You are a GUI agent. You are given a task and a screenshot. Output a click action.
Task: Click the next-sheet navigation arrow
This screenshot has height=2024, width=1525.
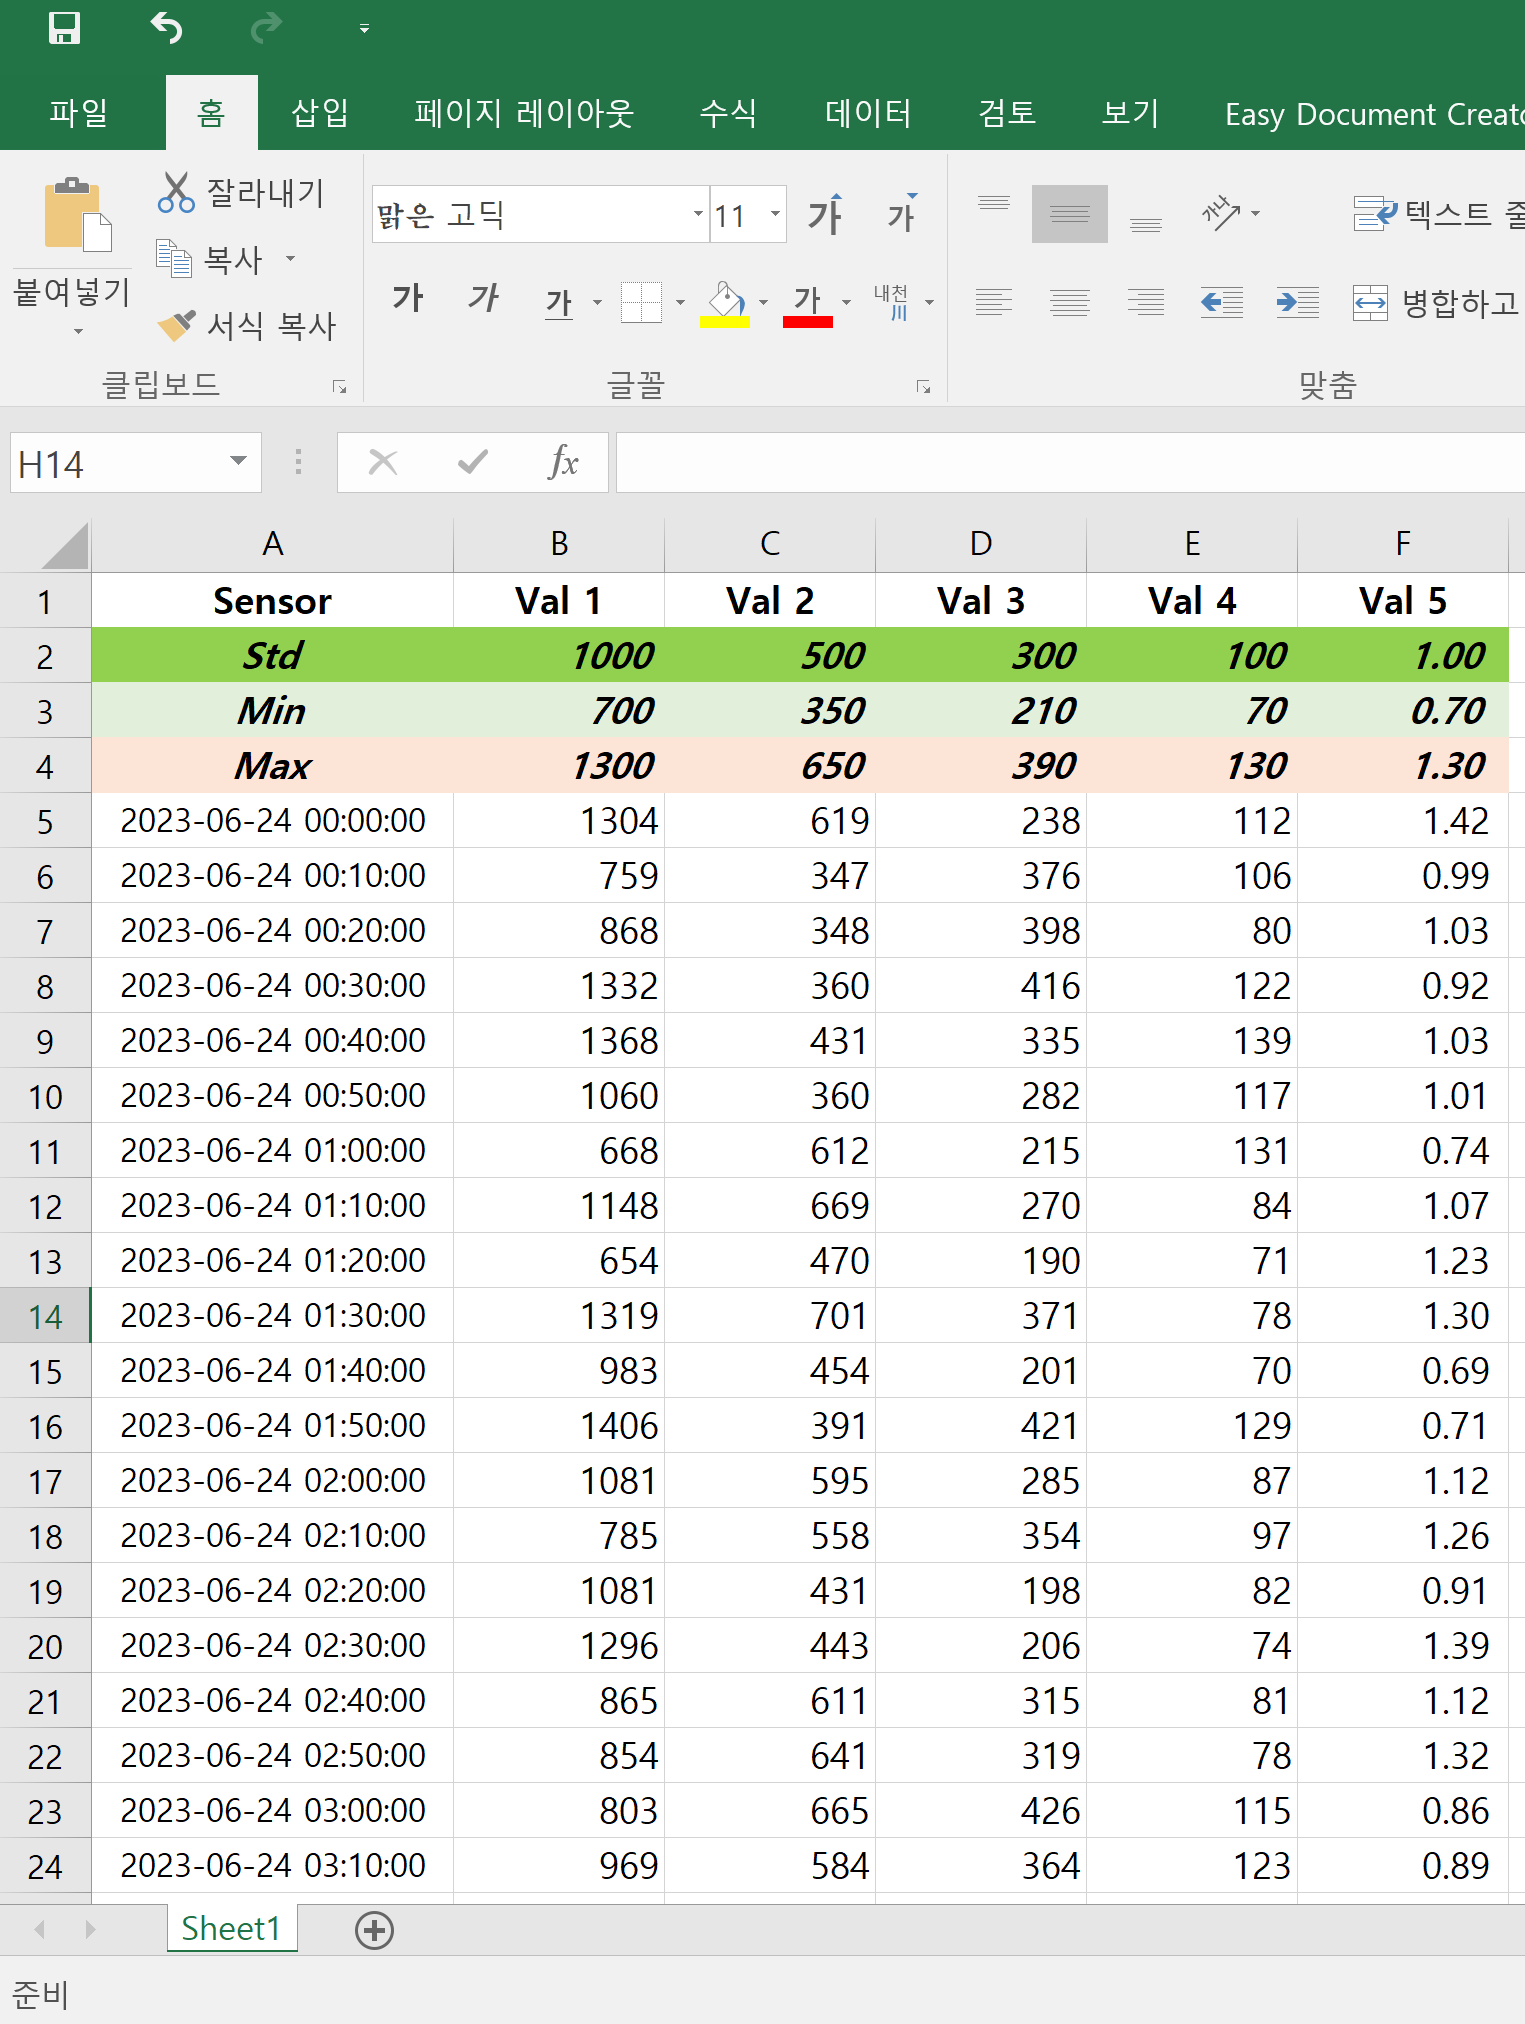90,1930
